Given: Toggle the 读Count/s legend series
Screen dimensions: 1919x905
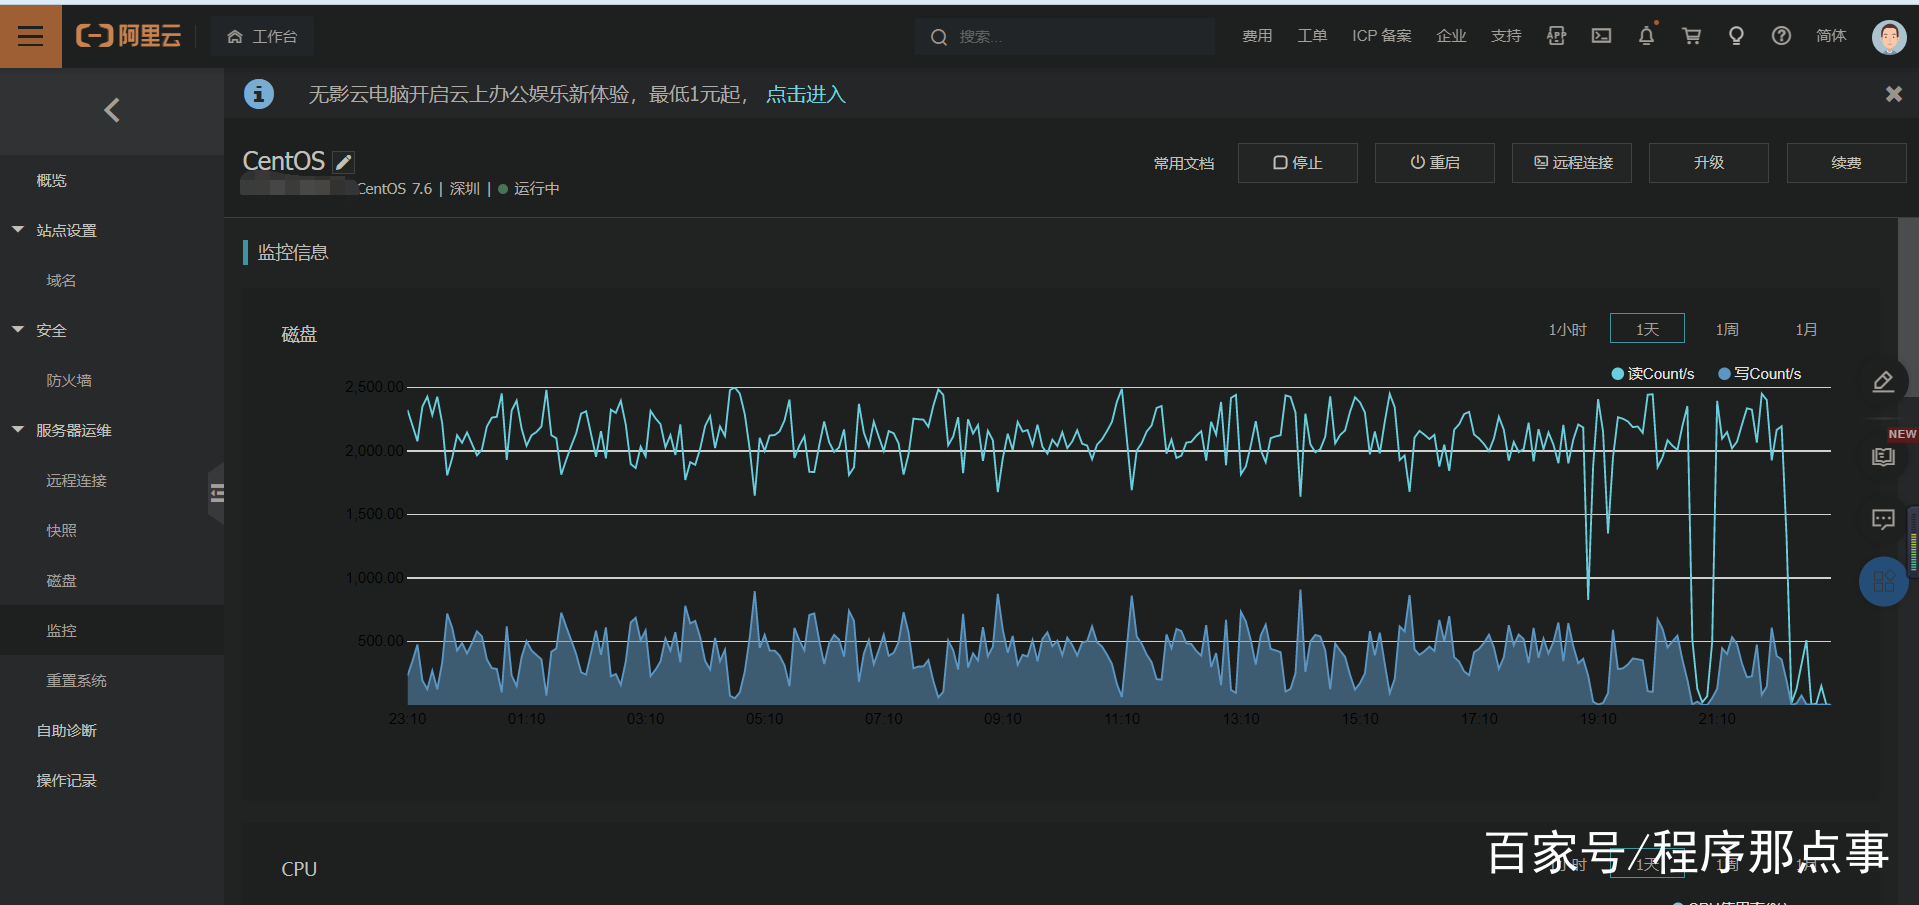Looking at the screenshot, I should tap(1653, 374).
